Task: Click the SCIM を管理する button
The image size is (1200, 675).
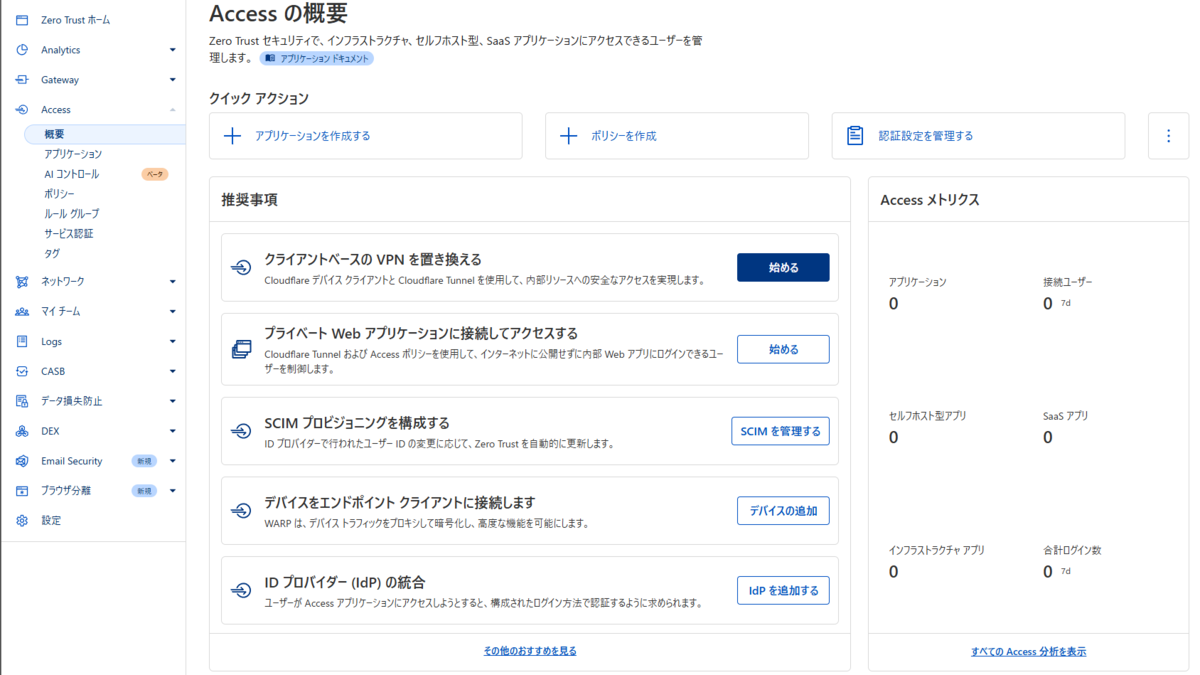Action: point(780,431)
